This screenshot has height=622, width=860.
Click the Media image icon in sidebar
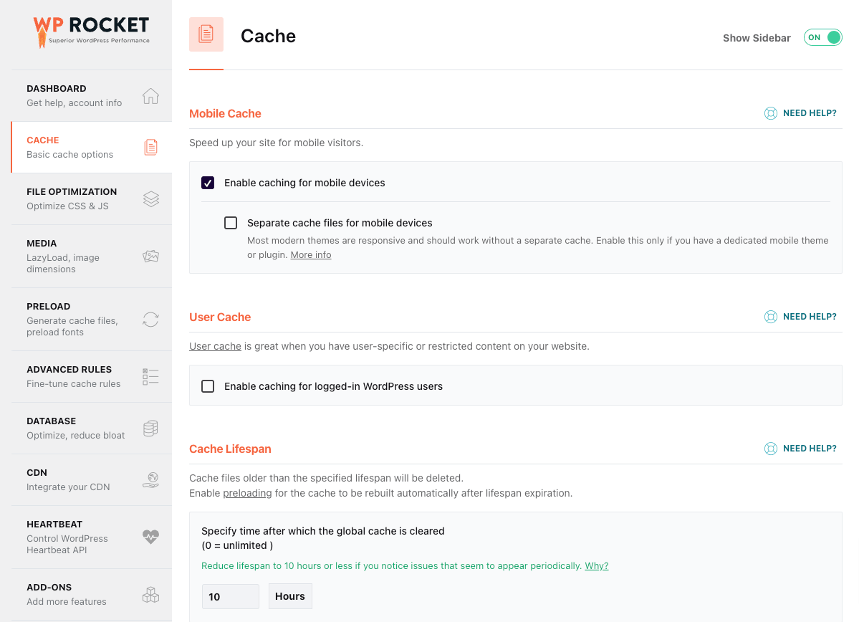tap(150, 256)
